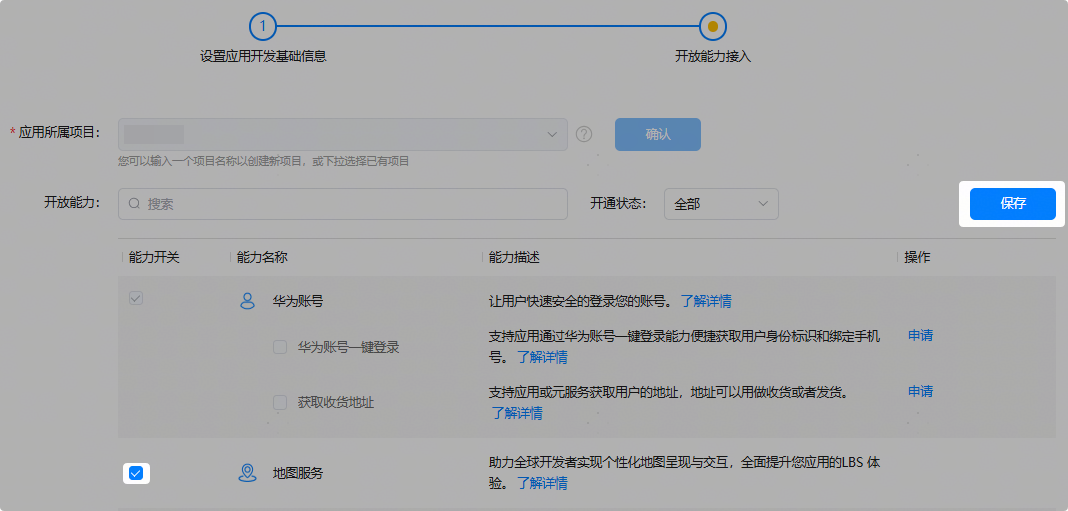Click the 能力开关 column header
The image size is (1068, 511).
point(154,258)
